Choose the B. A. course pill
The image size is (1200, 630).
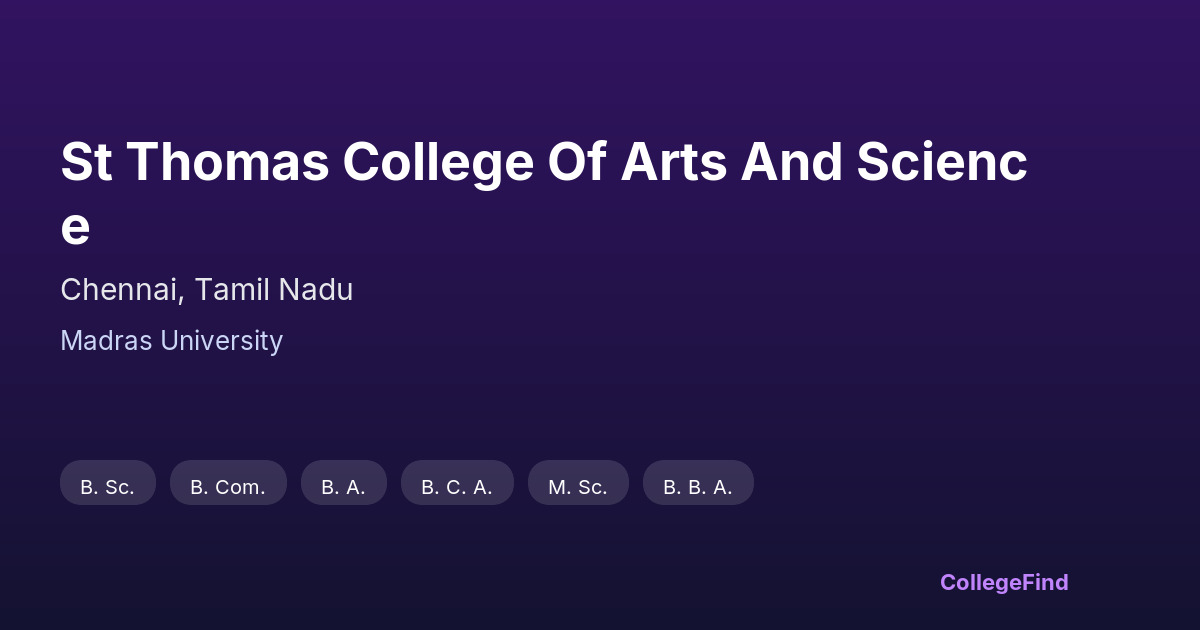pyautogui.click(x=343, y=487)
